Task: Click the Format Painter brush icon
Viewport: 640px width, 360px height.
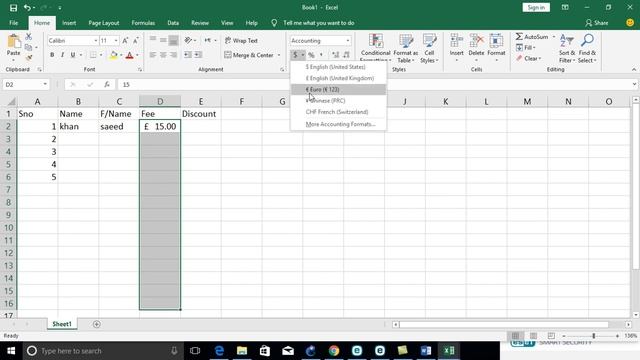Action: [29, 57]
